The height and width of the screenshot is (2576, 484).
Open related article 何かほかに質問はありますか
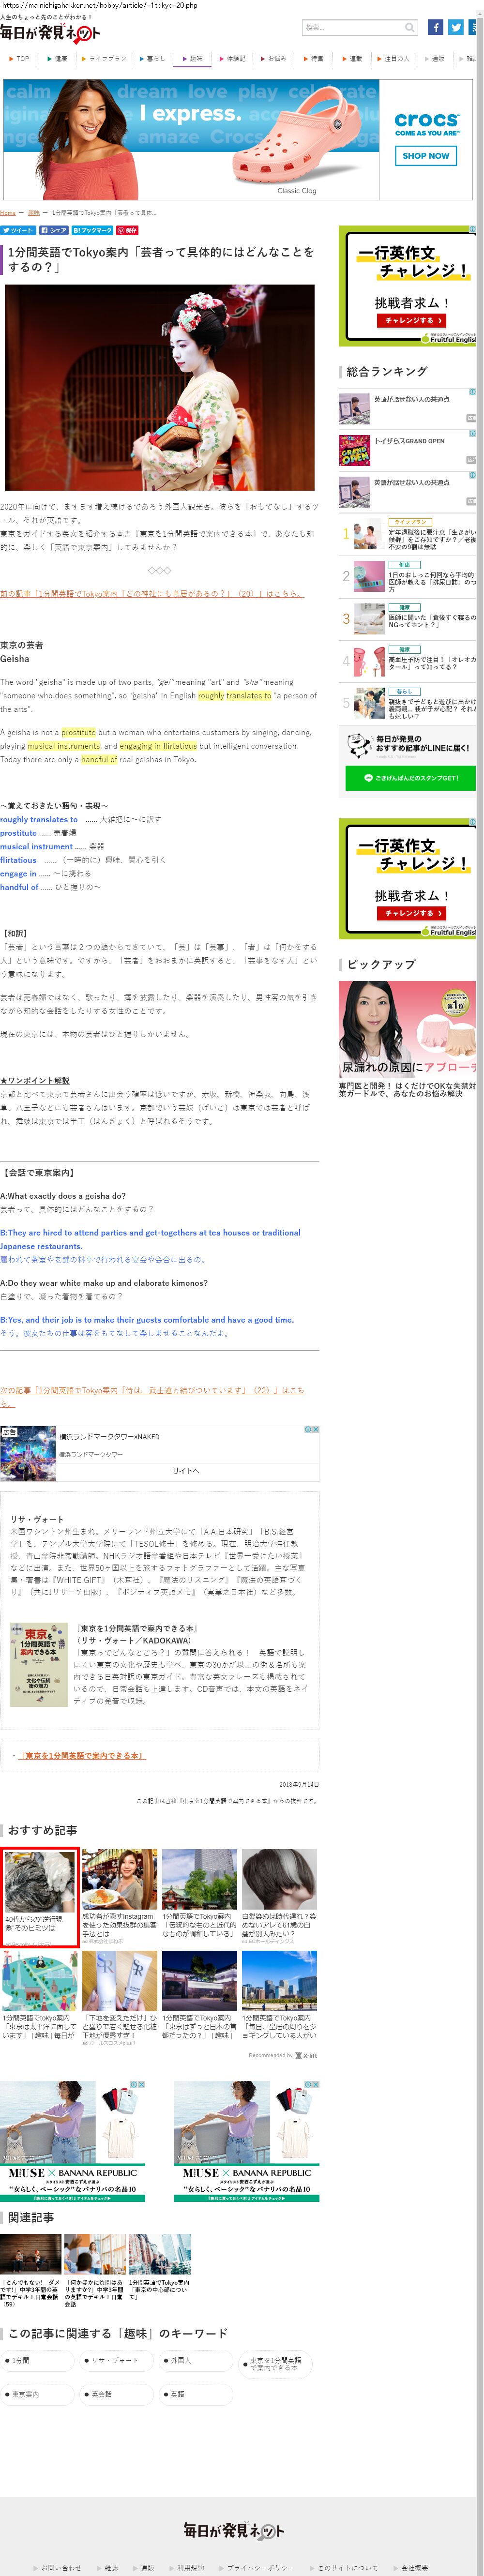coord(94,2271)
